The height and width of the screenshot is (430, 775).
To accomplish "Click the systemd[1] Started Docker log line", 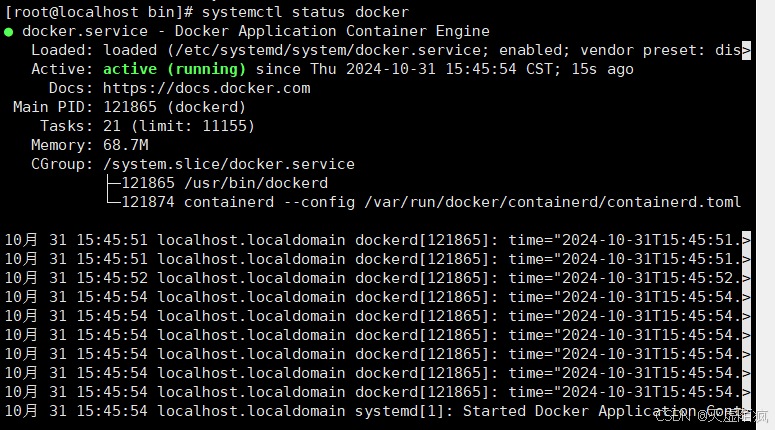I will [x=376, y=411].
